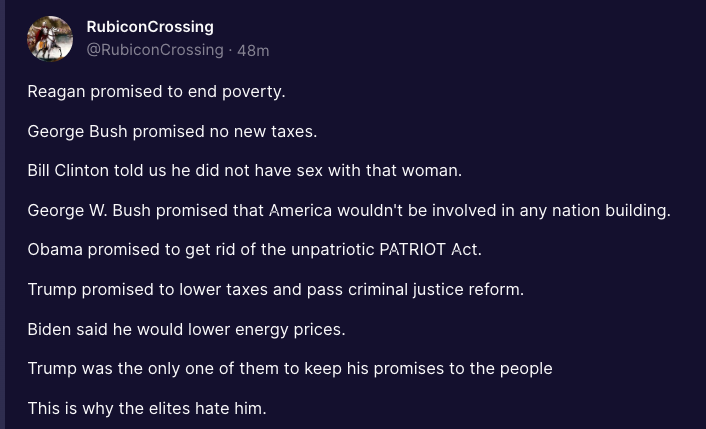Image resolution: width=706 pixels, height=429 pixels.
Task: Click the 48m post timestamp
Action: coord(253,50)
